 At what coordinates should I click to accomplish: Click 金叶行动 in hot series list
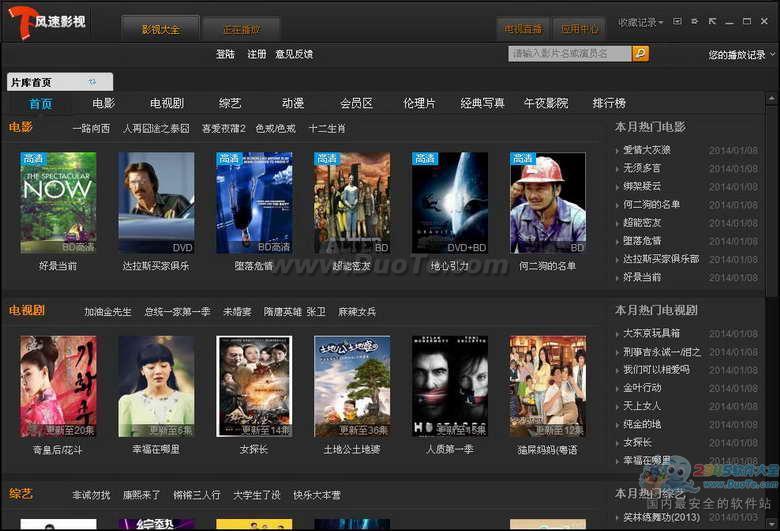[642, 388]
